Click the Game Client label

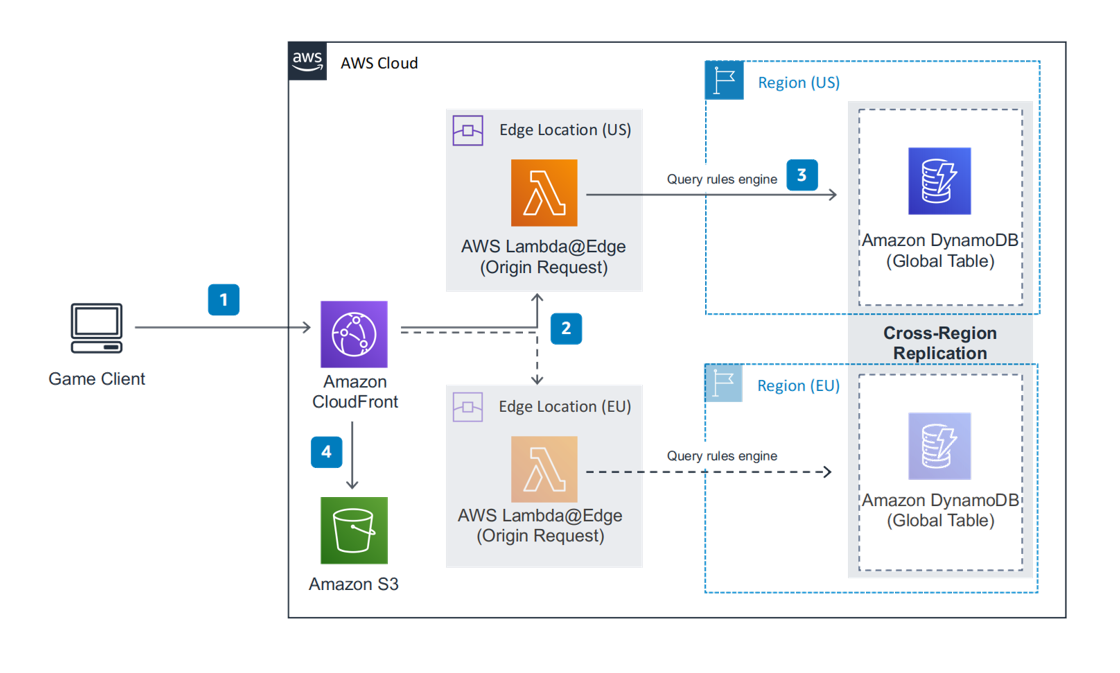(x=96, y=379)
